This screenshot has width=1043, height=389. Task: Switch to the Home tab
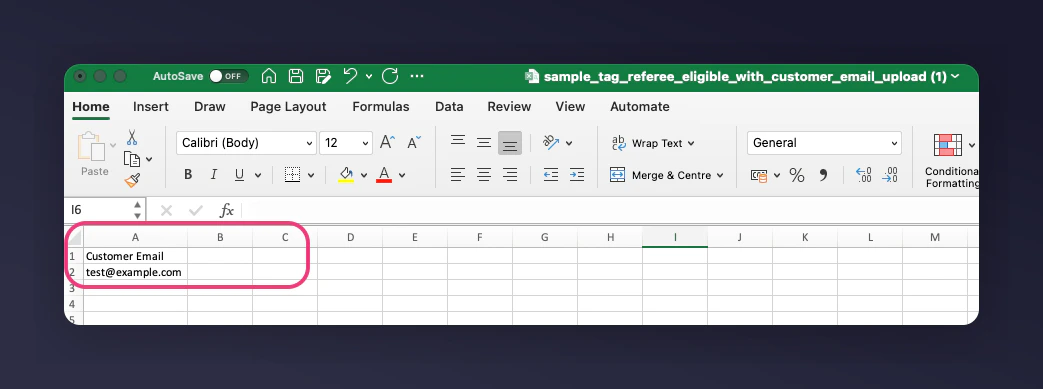coord(90,106)
